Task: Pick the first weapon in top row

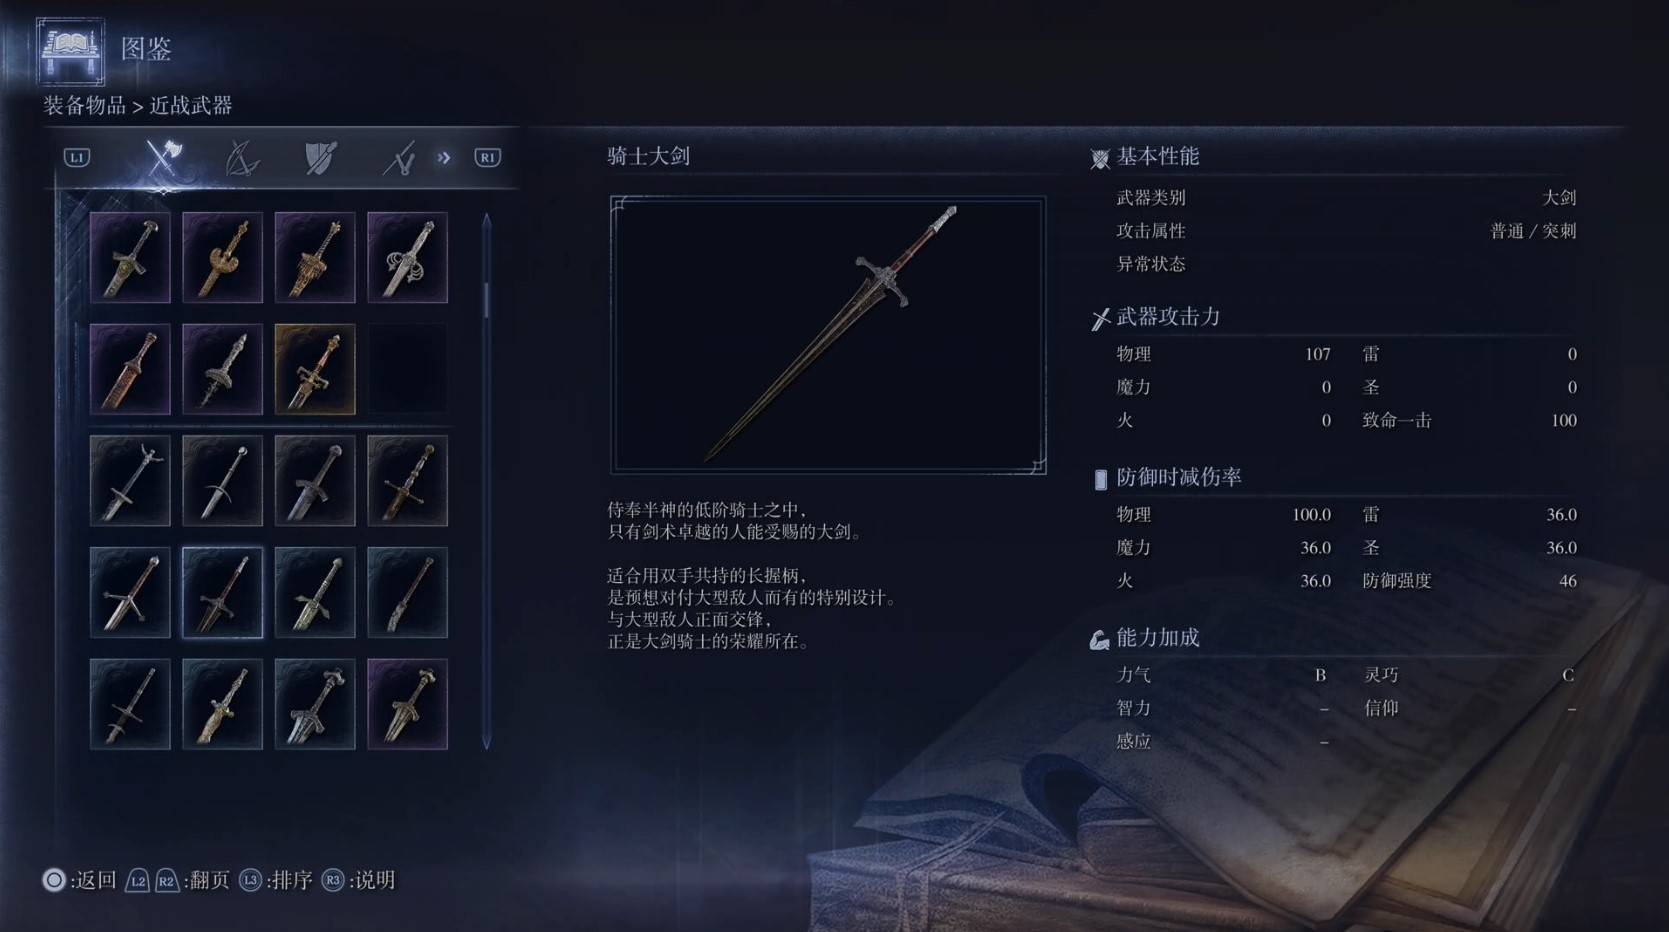Action: tap(130, 257)
